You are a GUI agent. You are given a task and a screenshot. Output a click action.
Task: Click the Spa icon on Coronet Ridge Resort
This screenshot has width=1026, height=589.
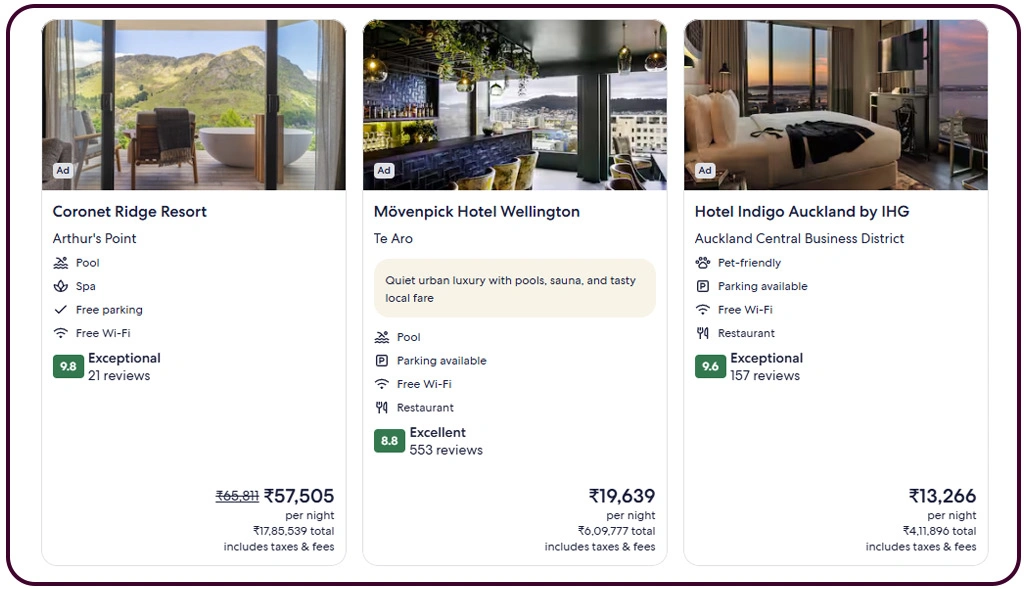[62, 286]
